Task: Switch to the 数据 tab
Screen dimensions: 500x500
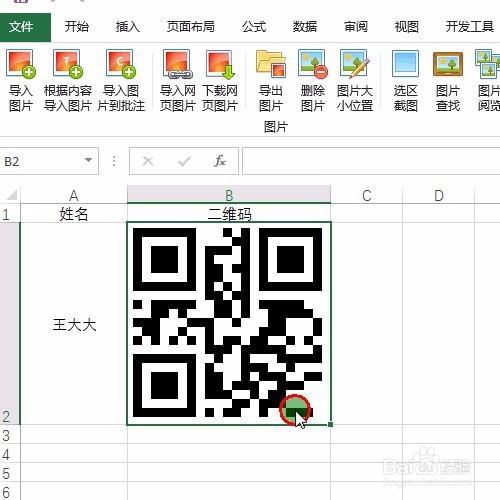Action: pyautogui.click(x=305, y=27)
